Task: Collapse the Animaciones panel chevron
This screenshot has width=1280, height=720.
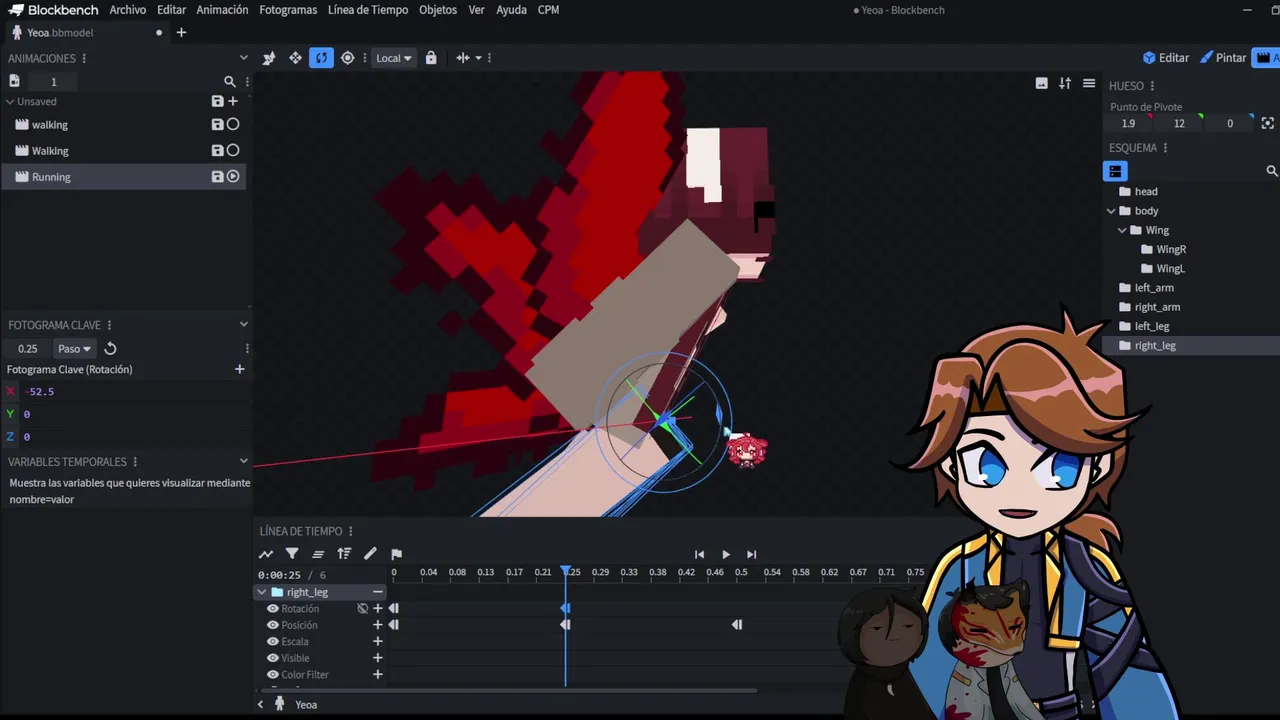Action: [x=243, y=58]
